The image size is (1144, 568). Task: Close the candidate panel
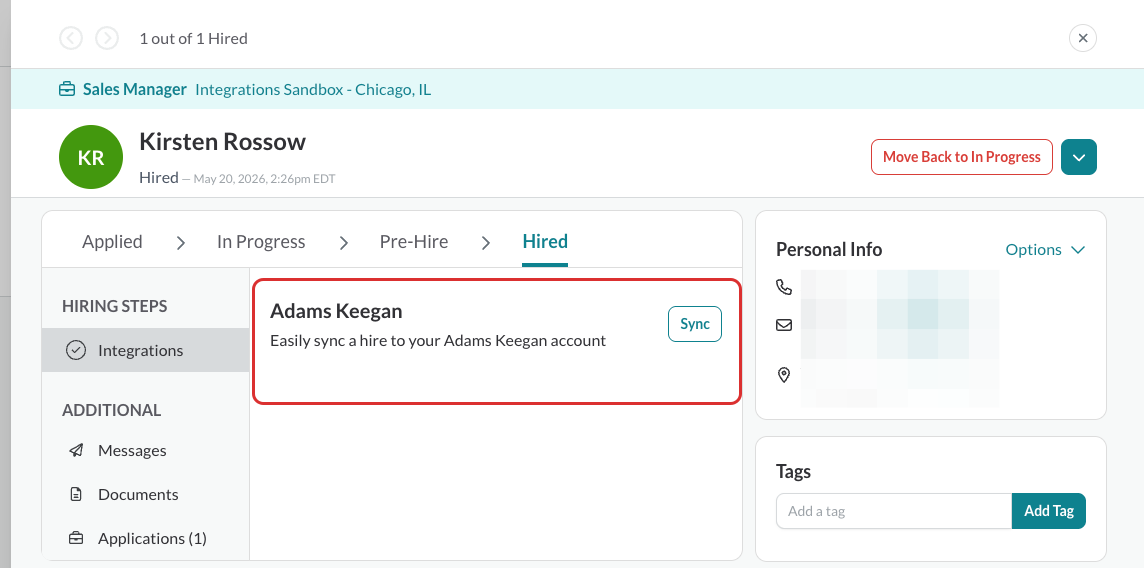pos(1083,38)
